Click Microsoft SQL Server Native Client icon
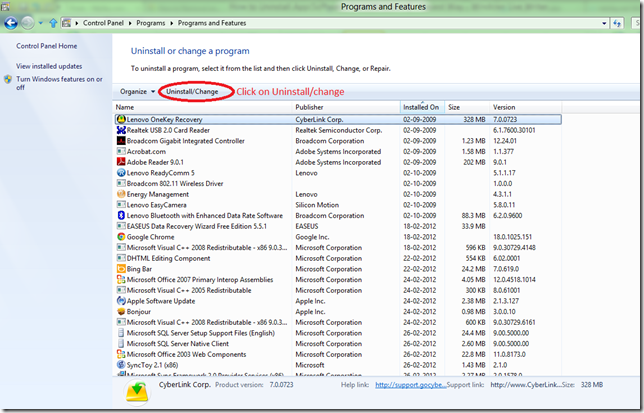This screenshot has width=644, height=413. 121,344
